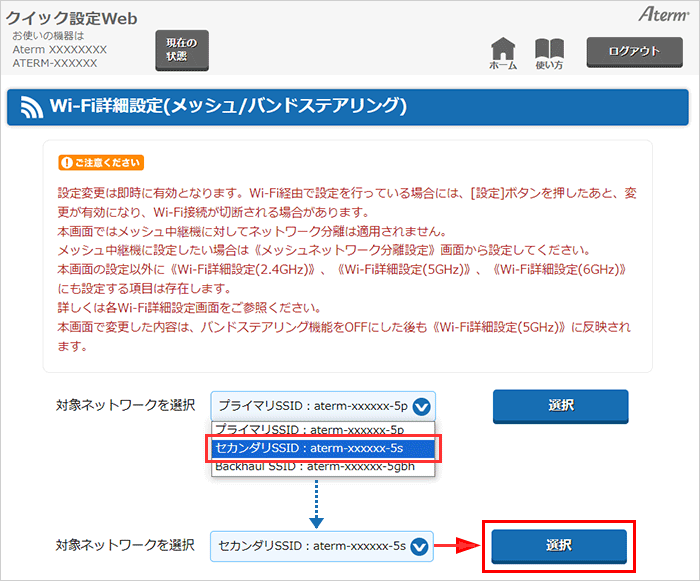Open the lower セカンダリSSID combo box field
700x581 pixels.
coord(310,546)
